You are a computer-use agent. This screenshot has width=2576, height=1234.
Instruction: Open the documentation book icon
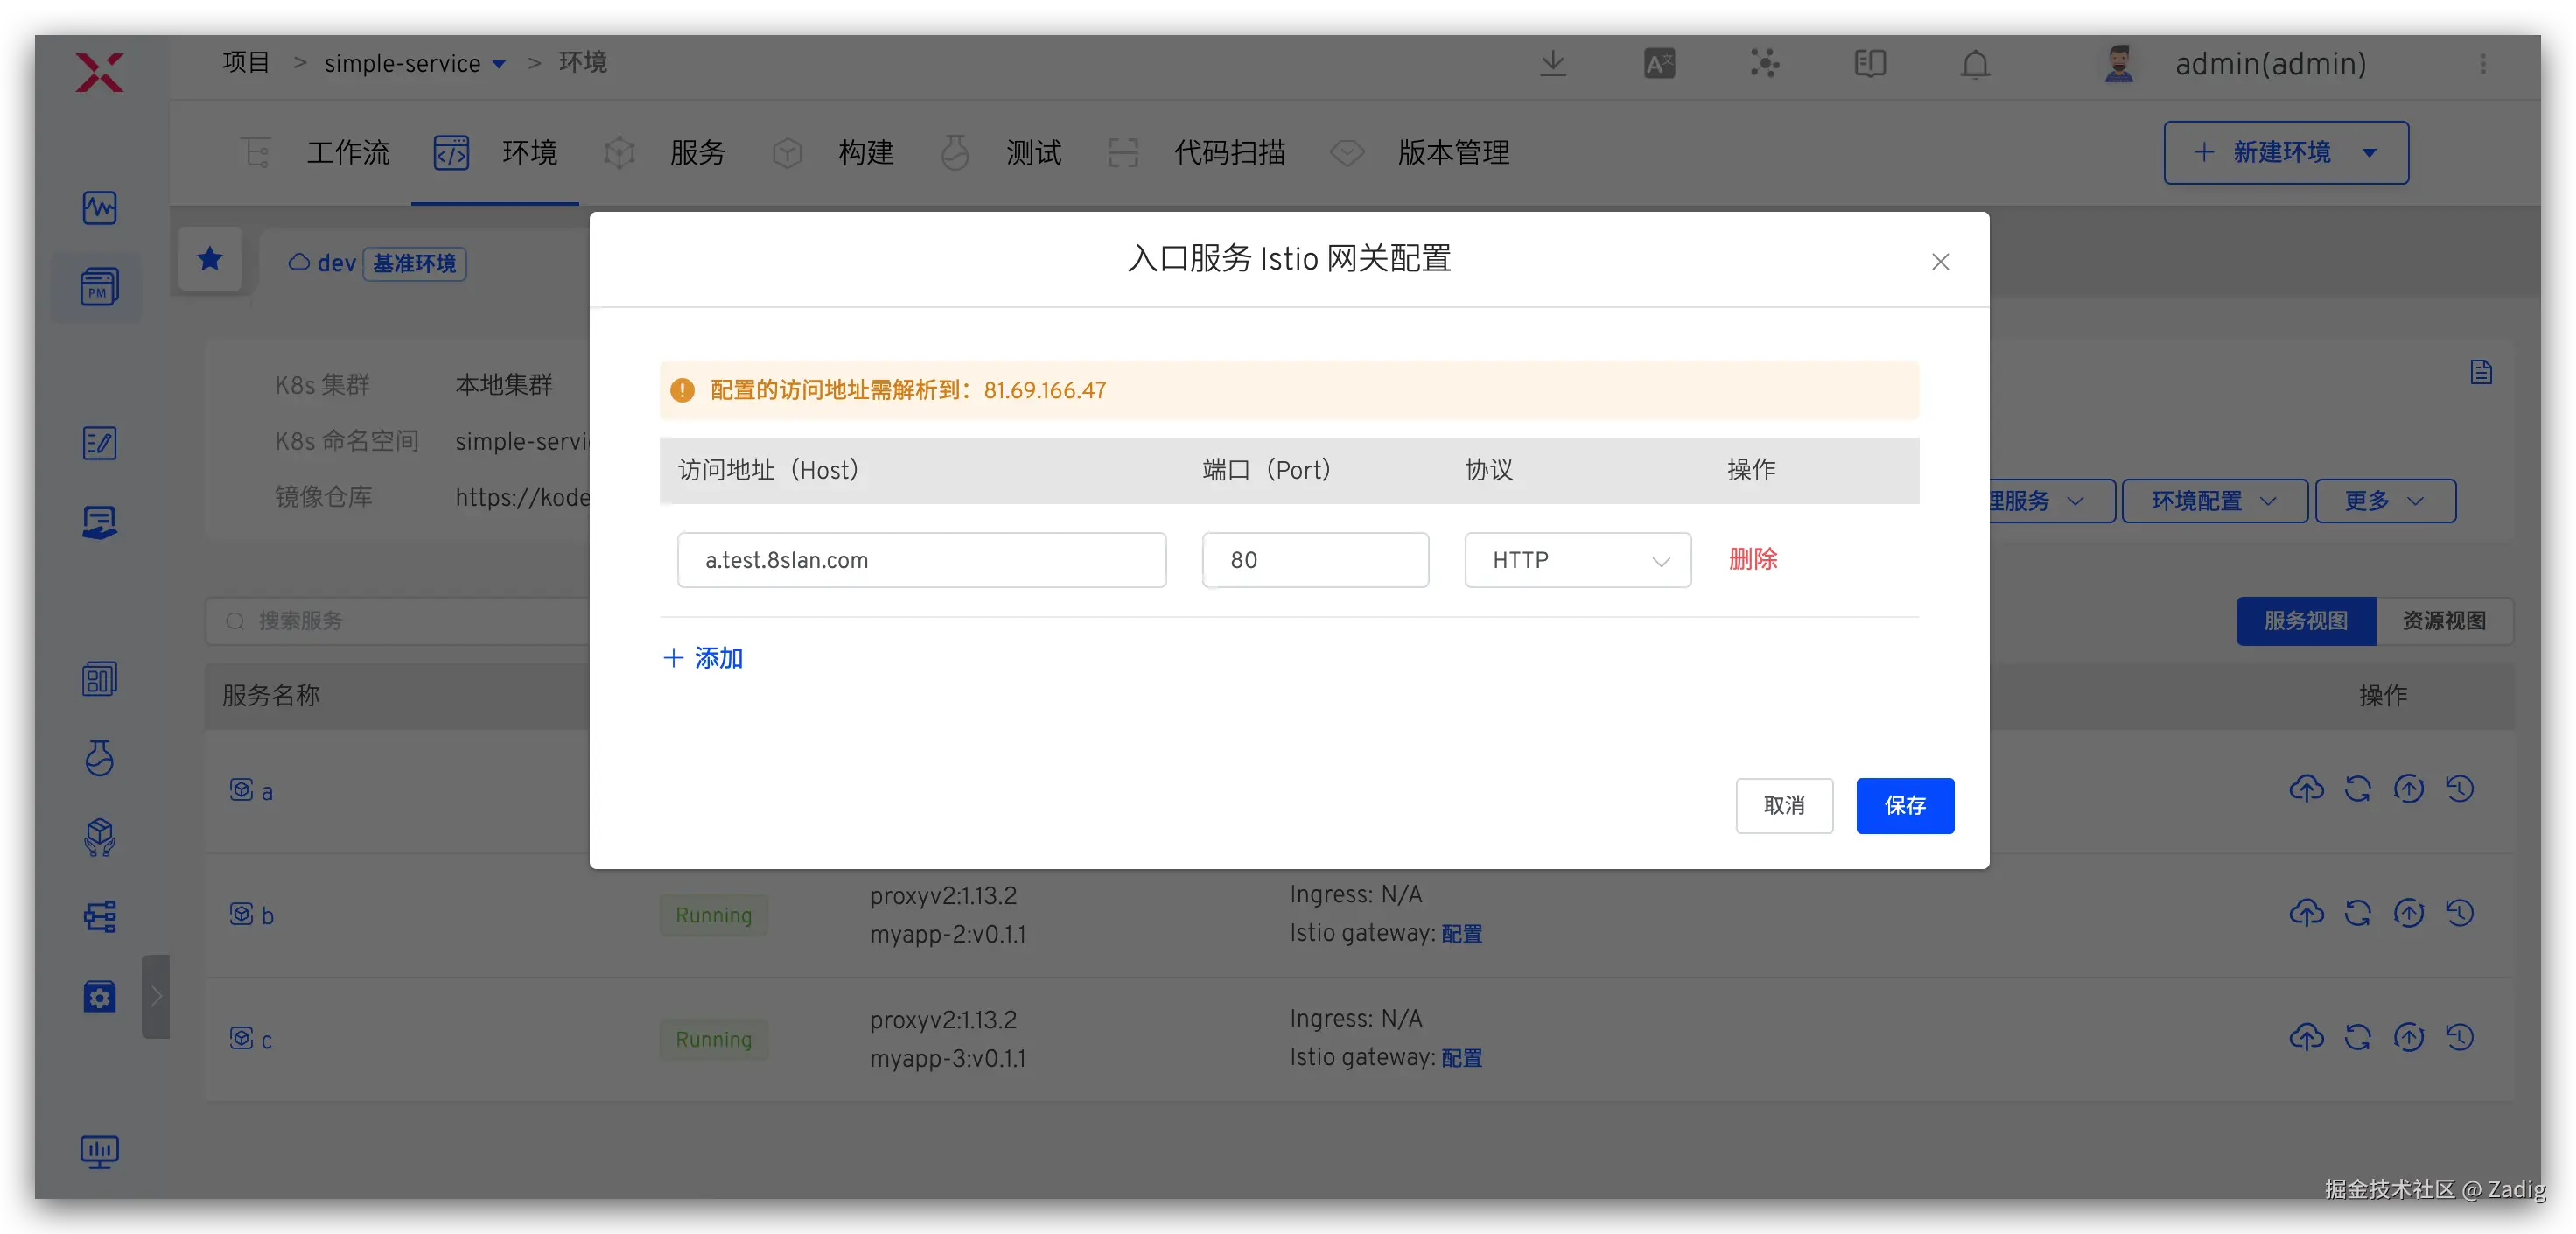1869,64
